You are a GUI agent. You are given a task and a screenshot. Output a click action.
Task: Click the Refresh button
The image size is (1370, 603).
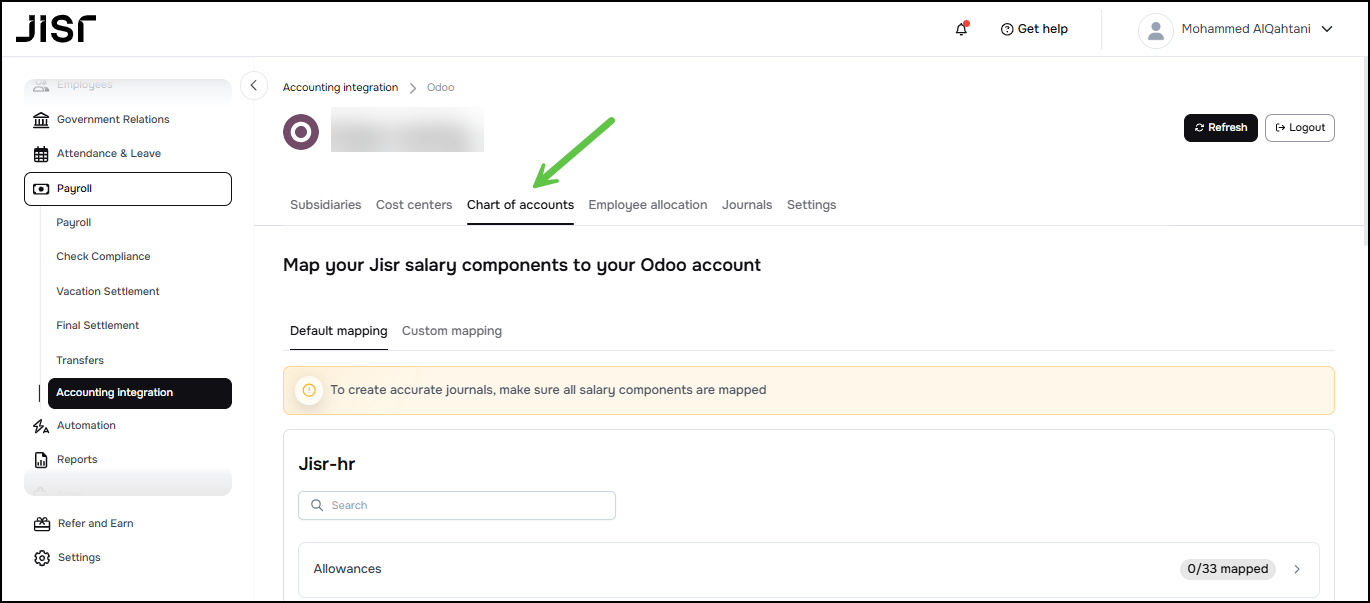tap(1220, 128)
